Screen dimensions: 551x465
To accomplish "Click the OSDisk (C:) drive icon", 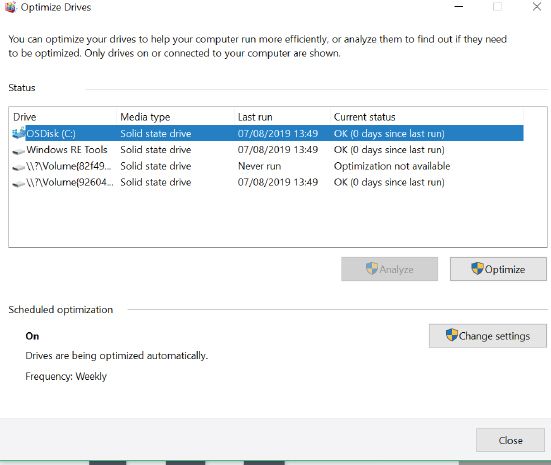I will pyautogui.click(x=19, y=133).
